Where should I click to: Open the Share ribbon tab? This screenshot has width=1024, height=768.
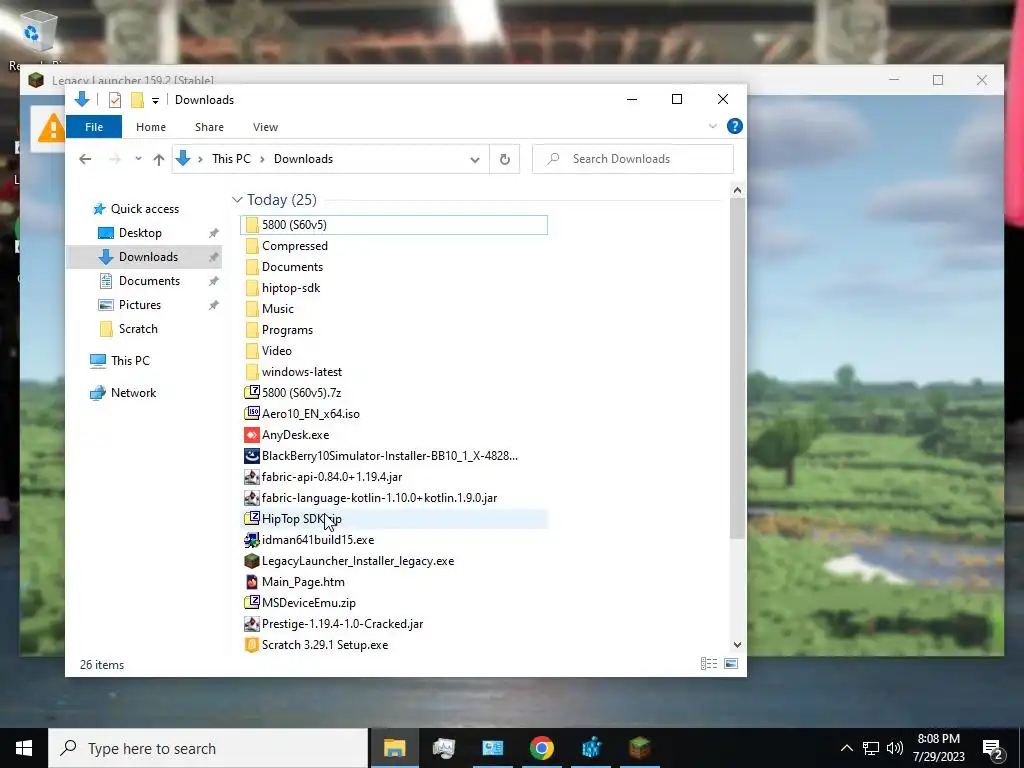coord(209,127)
